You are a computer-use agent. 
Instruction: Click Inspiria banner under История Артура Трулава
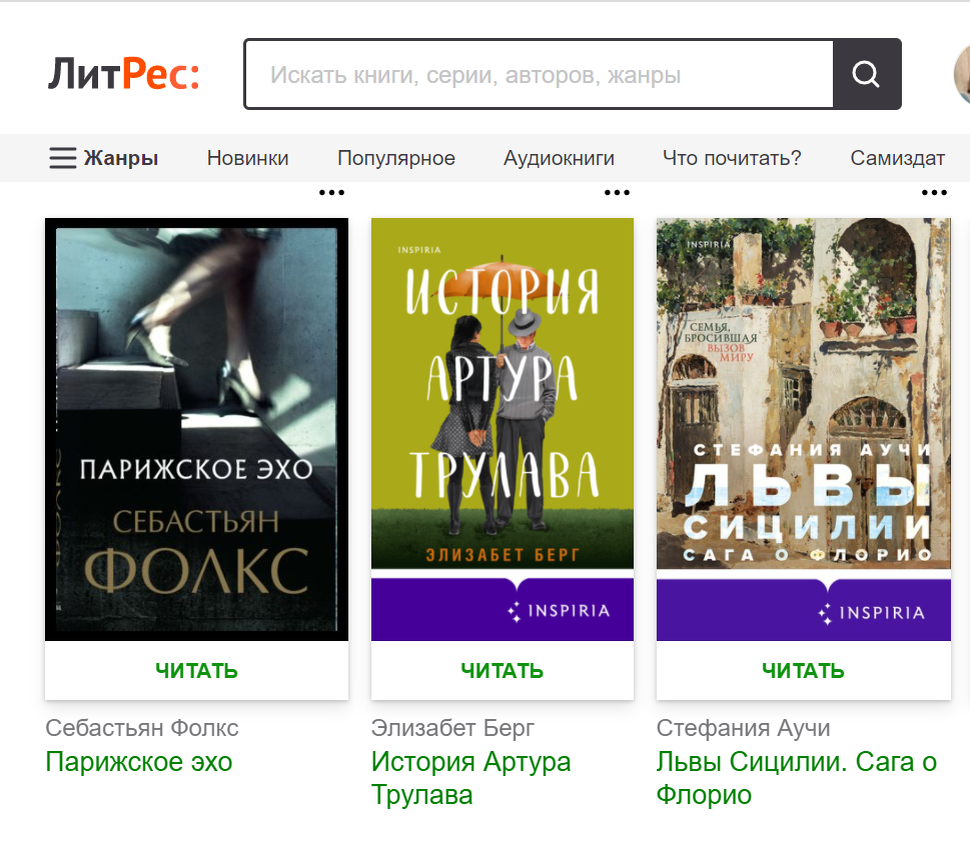[502, 610]
